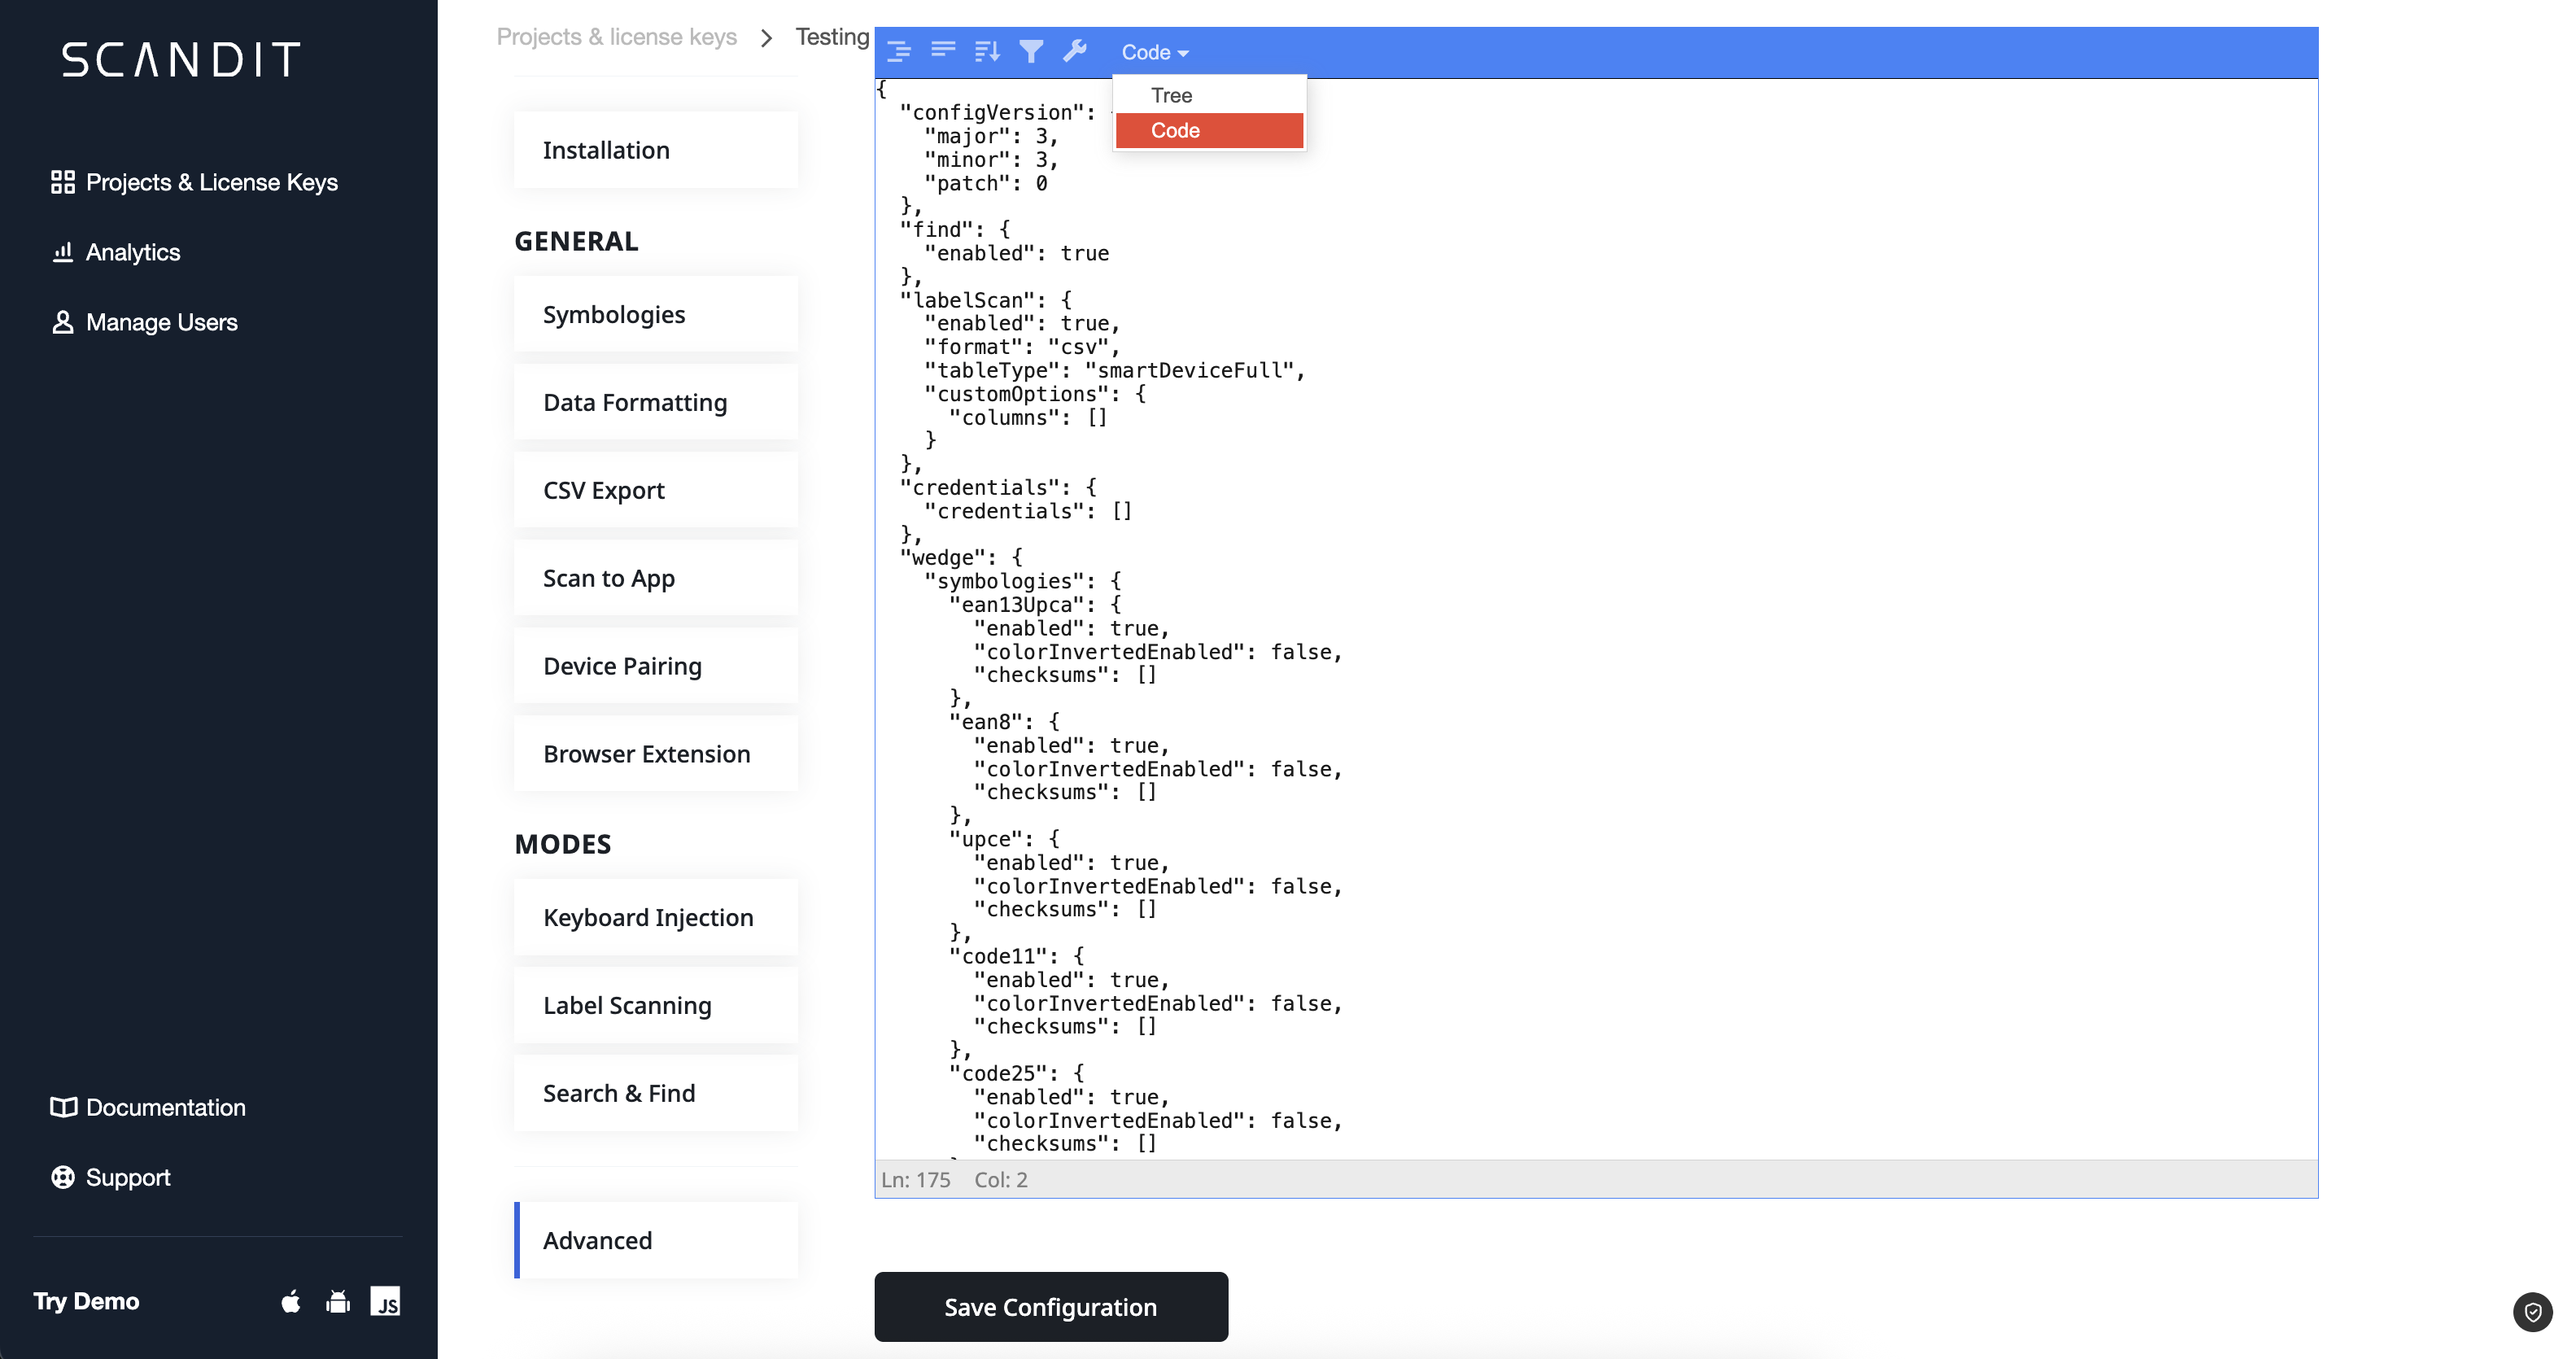The height and width of the screenshot is (1359, 2576).
Task: Open the Symbologies section under General
Action: coord(614,313)
